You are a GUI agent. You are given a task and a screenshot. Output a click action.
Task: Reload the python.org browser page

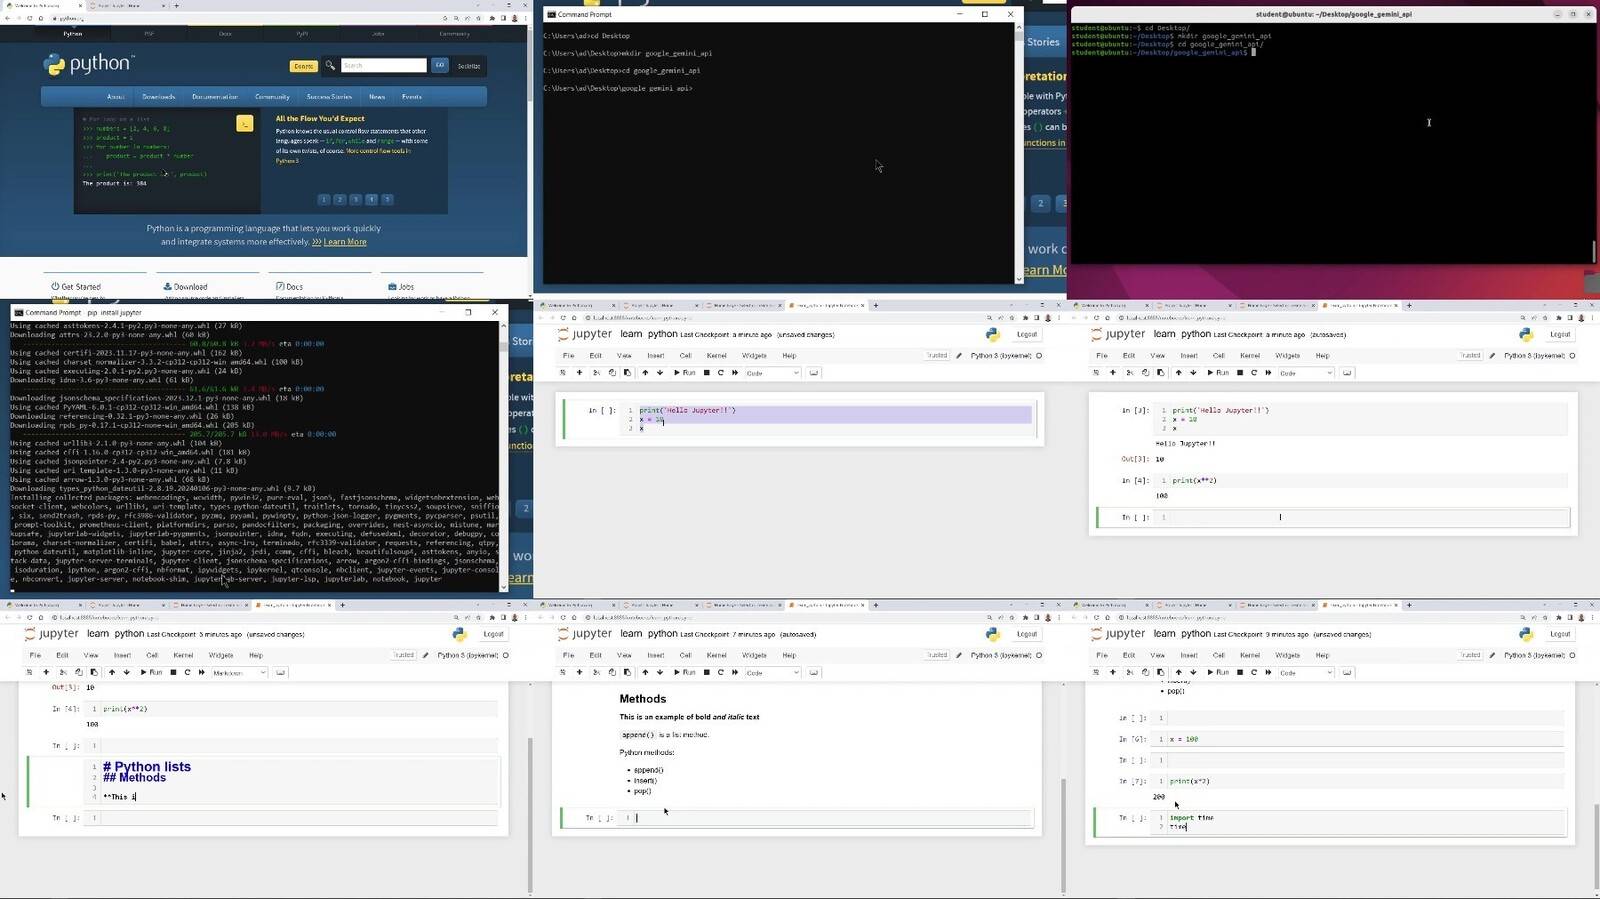point(30,18)
